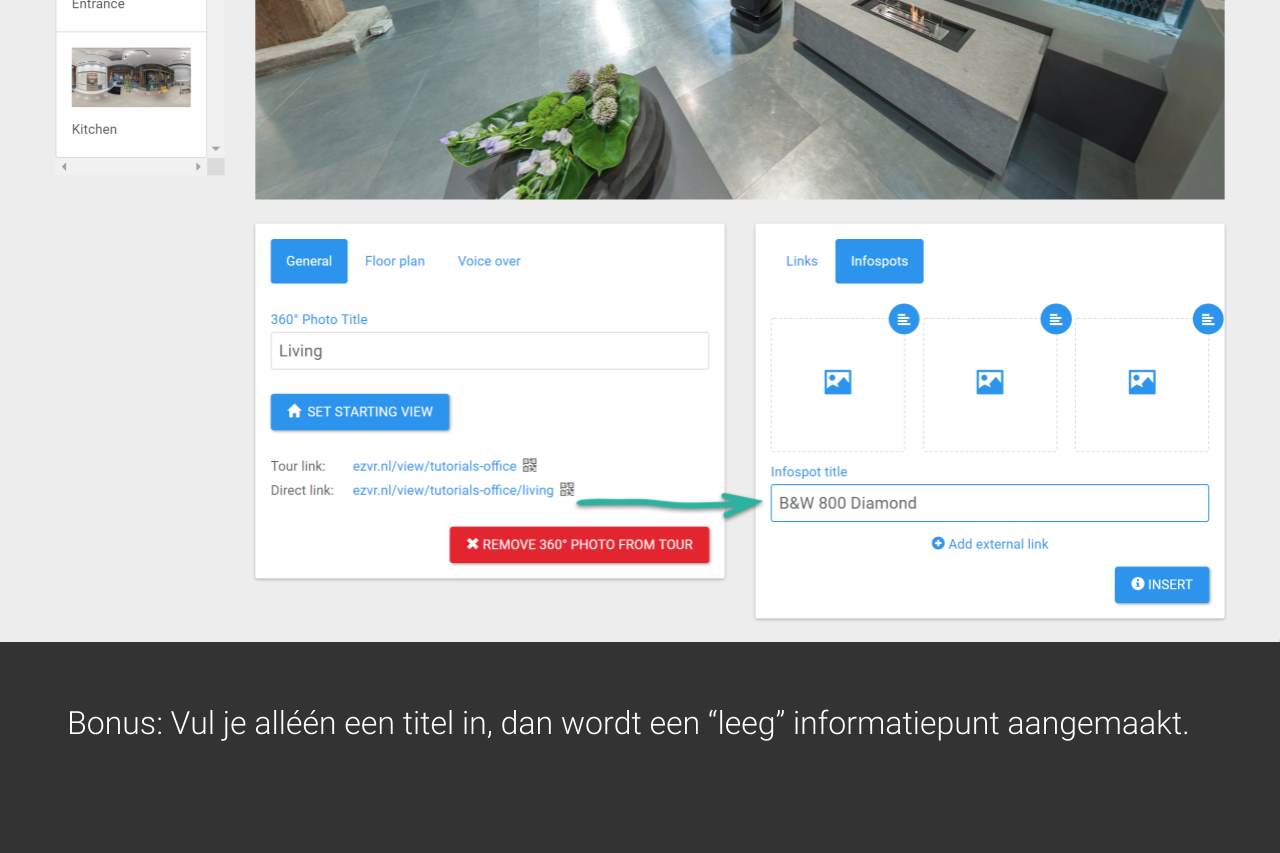Click the second infospot text icon
Viewport: 1280px width, 853px height.
pos(1056,319)
